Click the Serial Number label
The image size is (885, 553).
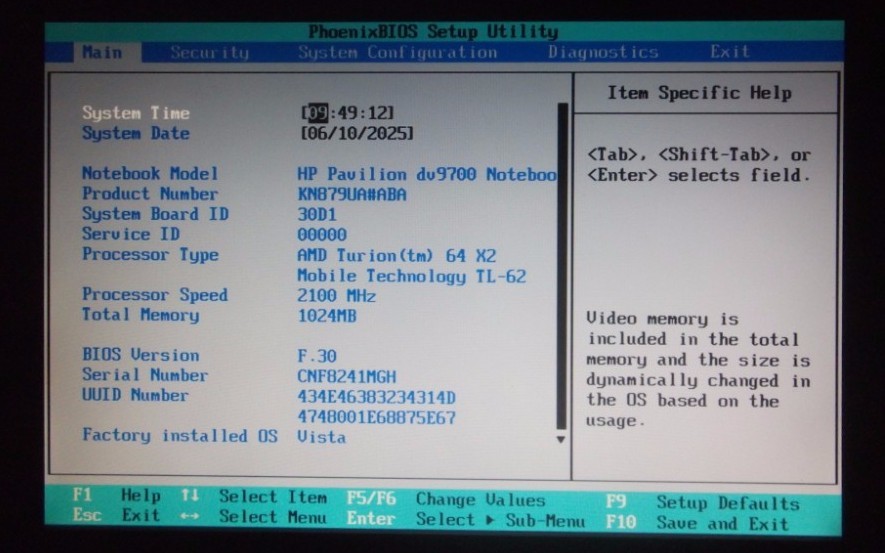point(145,375)
